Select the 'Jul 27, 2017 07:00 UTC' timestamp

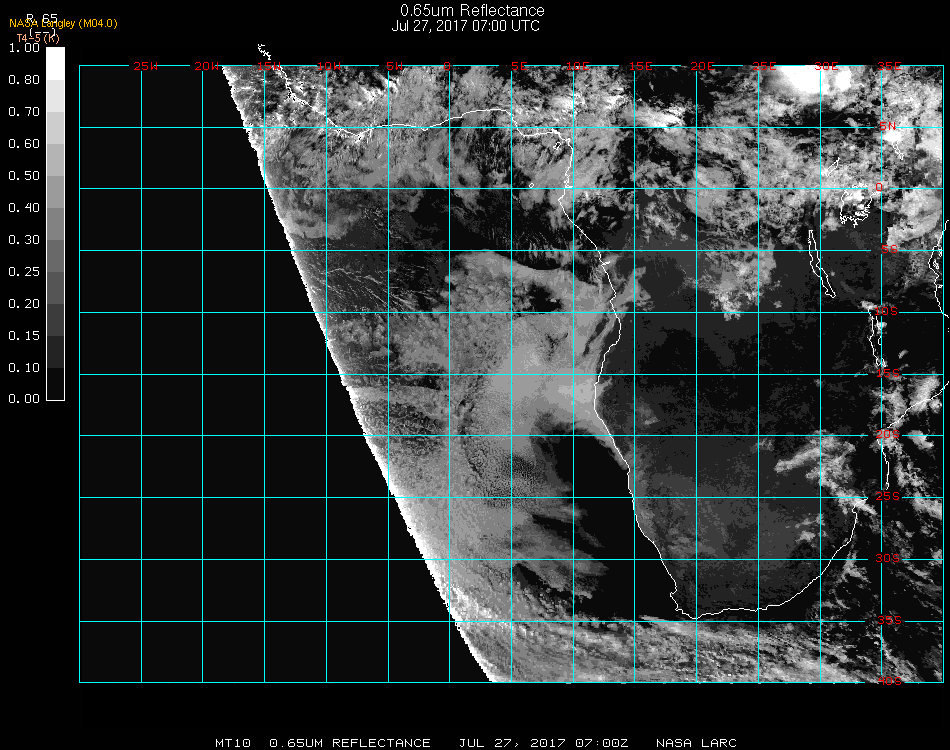(465, 26)
